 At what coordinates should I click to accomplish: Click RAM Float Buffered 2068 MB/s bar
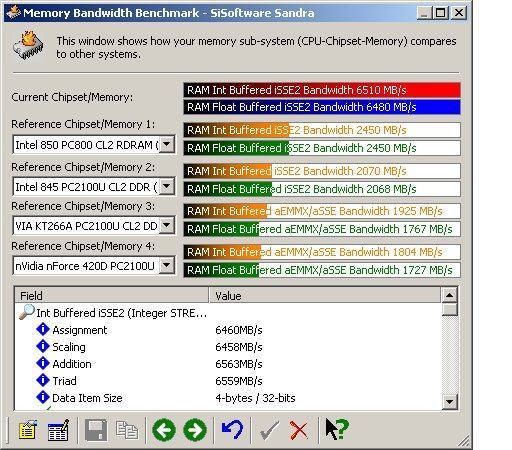click(x=322, y=189)
